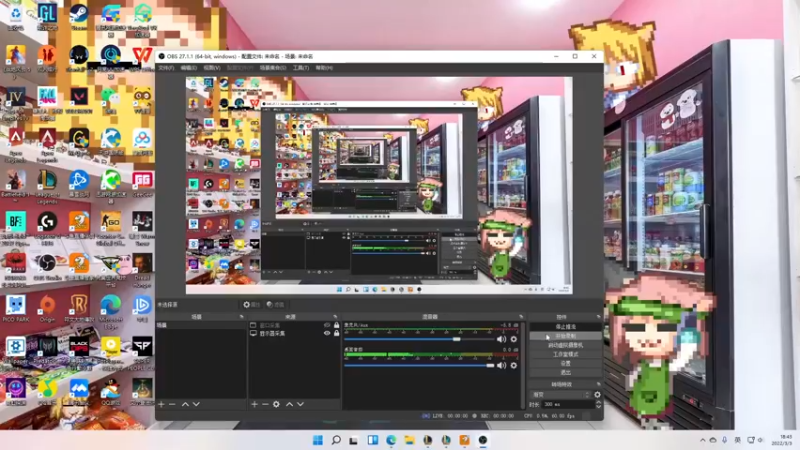Screen dimensions: 800x450
Task: Open Recycle Bin on desktop
Action: (16, 17)
